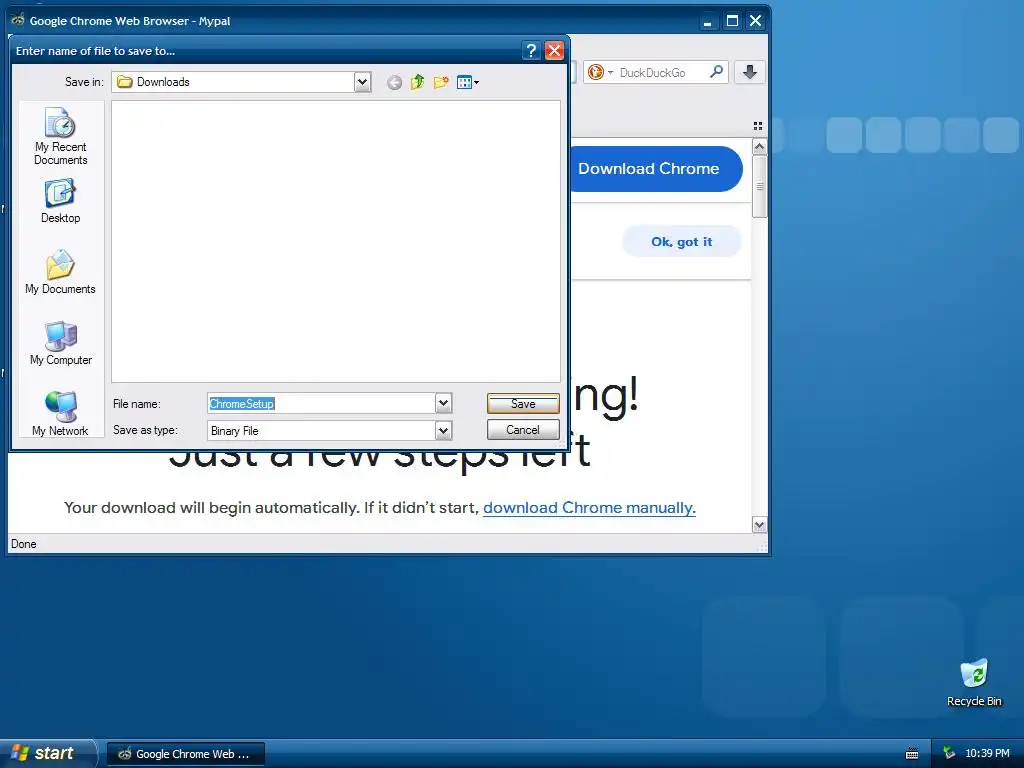Expand the File name history dropdown
The height and width of the screenshot is (768, 1024).
(443, 404)
